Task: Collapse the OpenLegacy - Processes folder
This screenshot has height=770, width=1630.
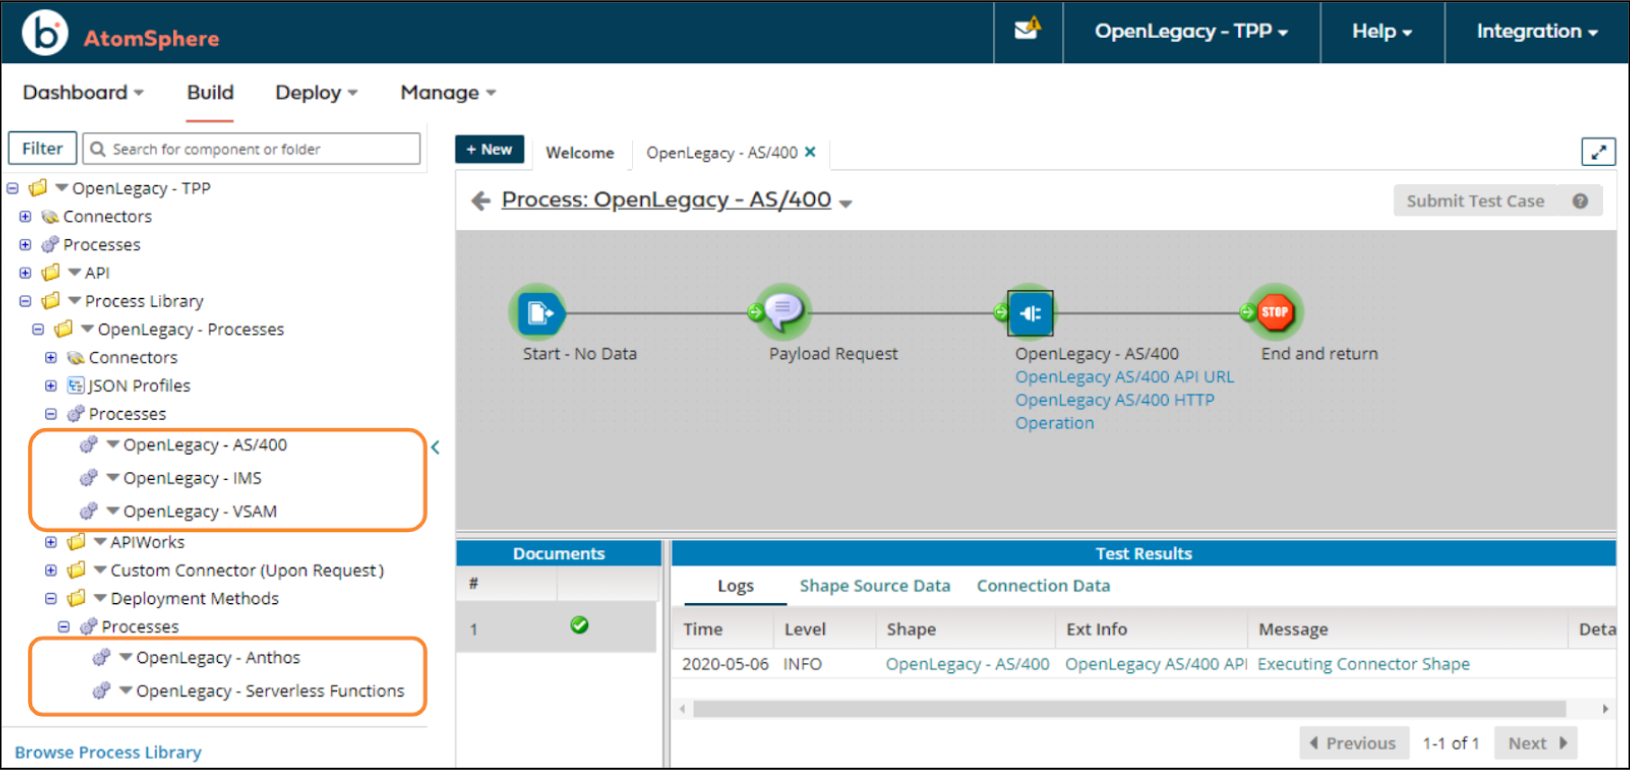Action: click(38, 329)
